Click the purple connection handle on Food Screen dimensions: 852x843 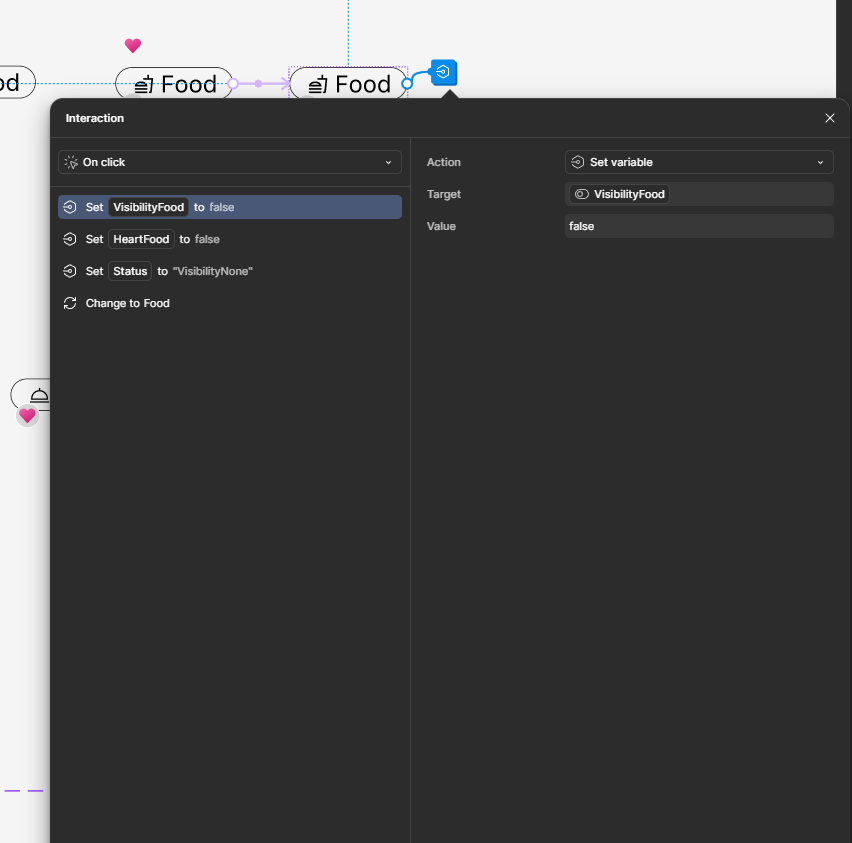(233, 84)
